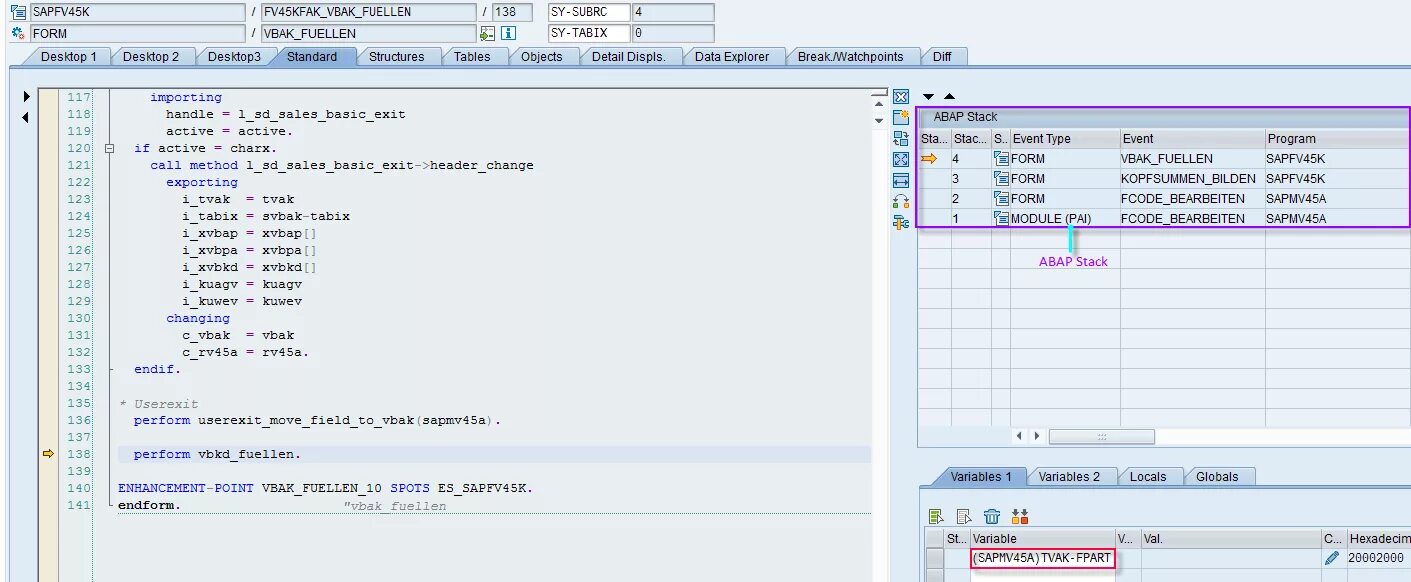
Task: Click the second variables toolbar list icon
Action: point(964,517)
